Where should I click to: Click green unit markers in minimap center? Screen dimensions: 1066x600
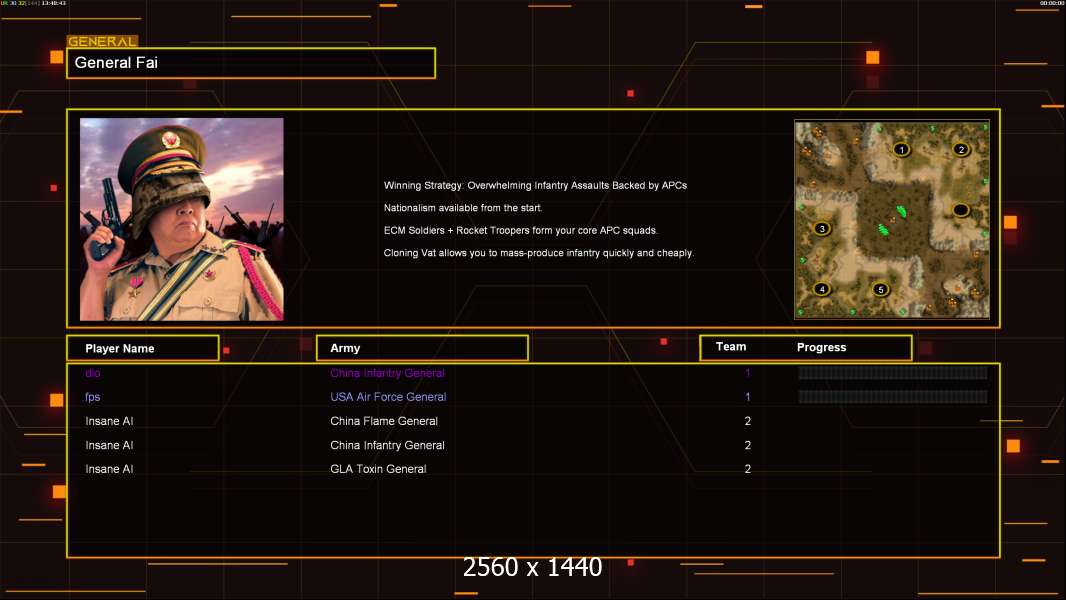(x=892, y=221)
